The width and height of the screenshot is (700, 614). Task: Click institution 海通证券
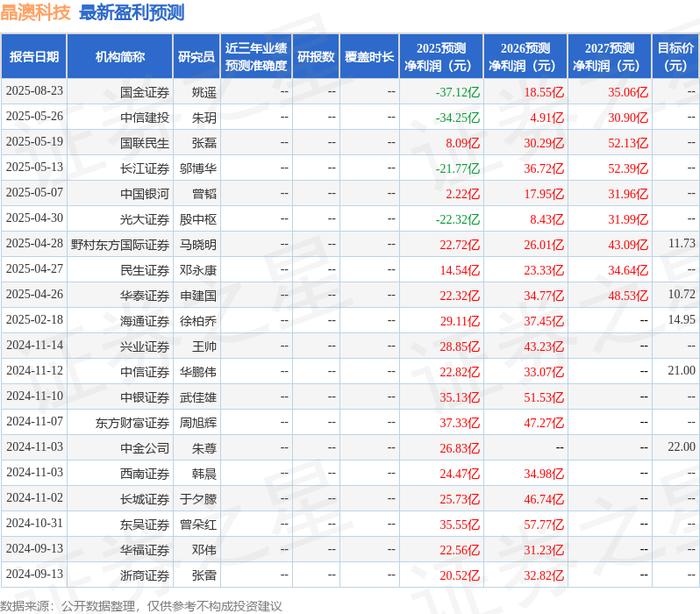145,322
